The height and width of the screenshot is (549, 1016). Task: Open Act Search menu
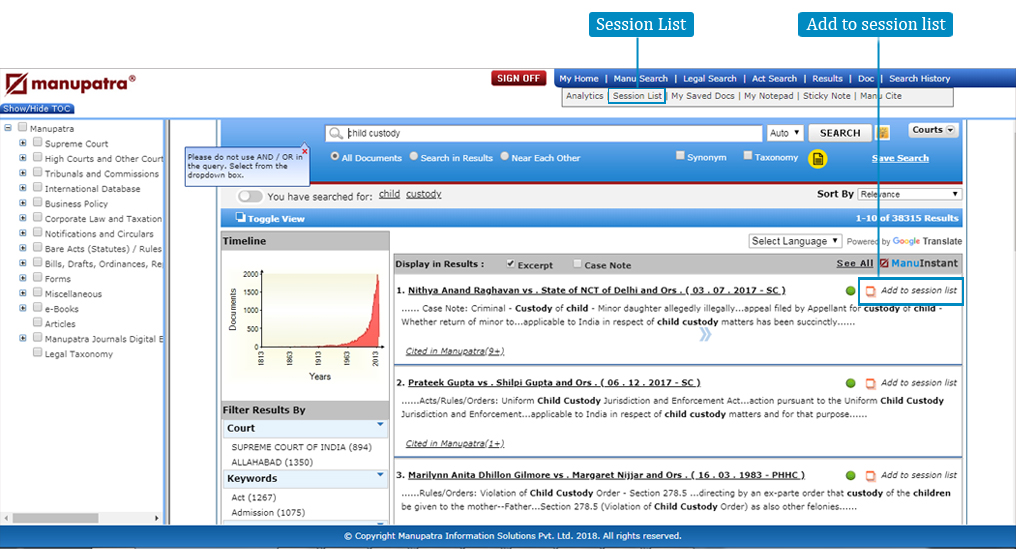(x=774, y=78)
